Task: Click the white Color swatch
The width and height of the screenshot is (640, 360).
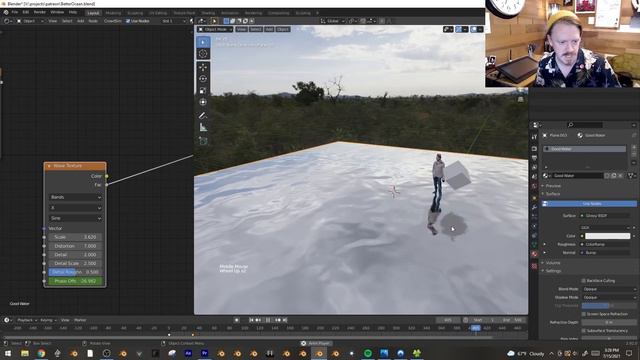Action: tap(607, 236)
